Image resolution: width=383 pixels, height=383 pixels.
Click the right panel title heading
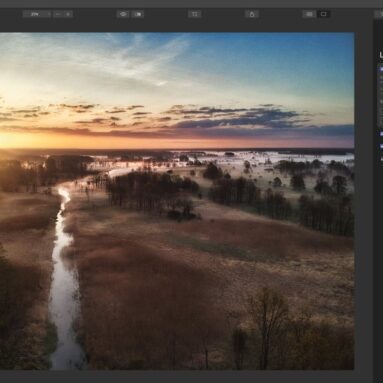(x=381, y=55)
